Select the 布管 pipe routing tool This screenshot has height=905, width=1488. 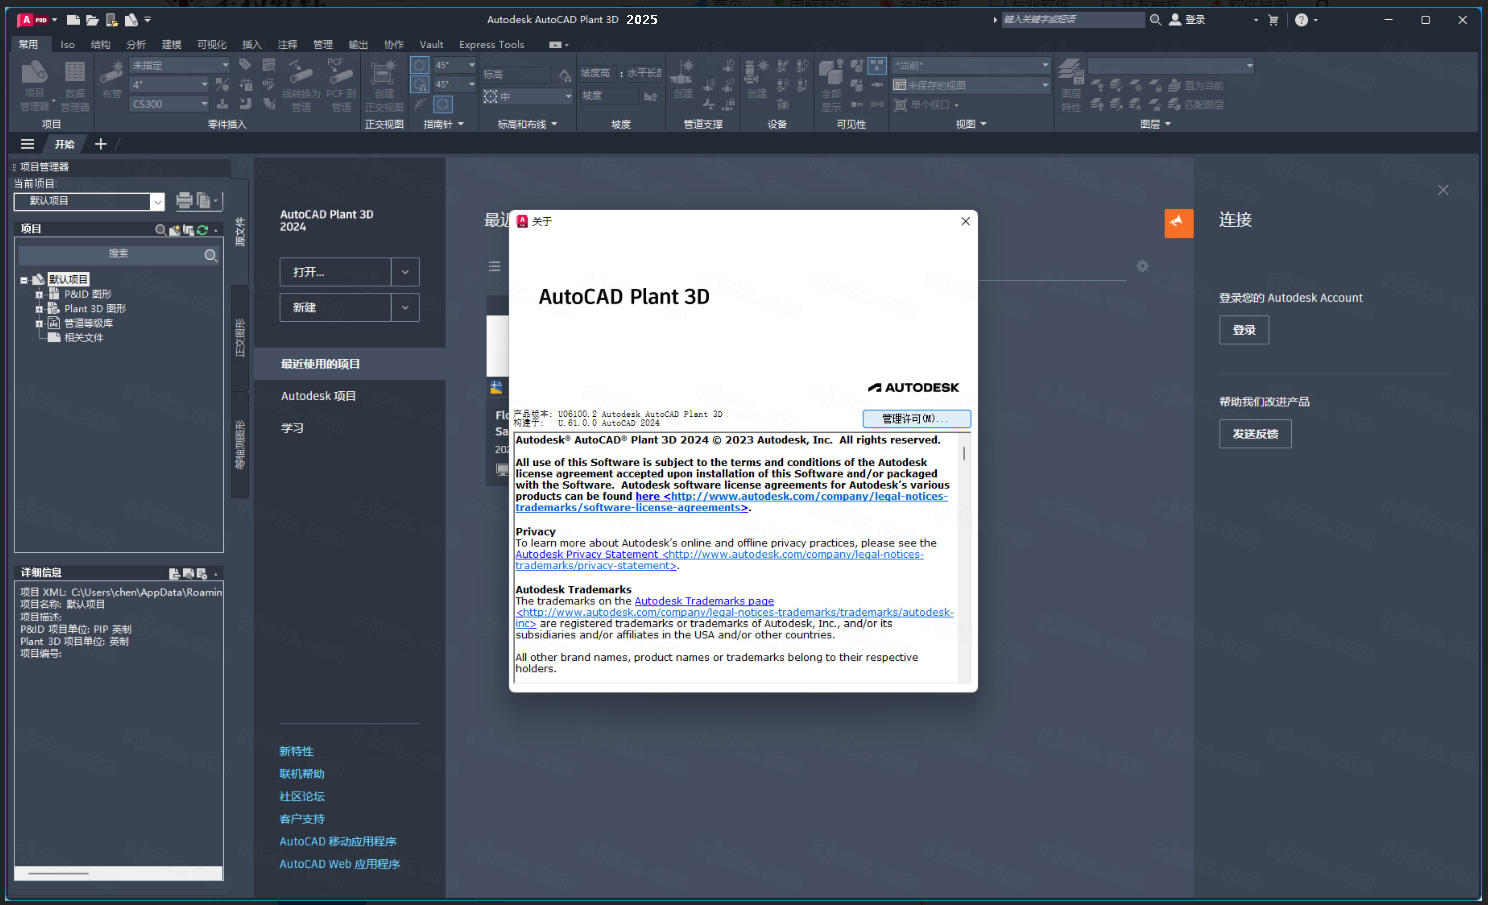click(x=111, y=78)
